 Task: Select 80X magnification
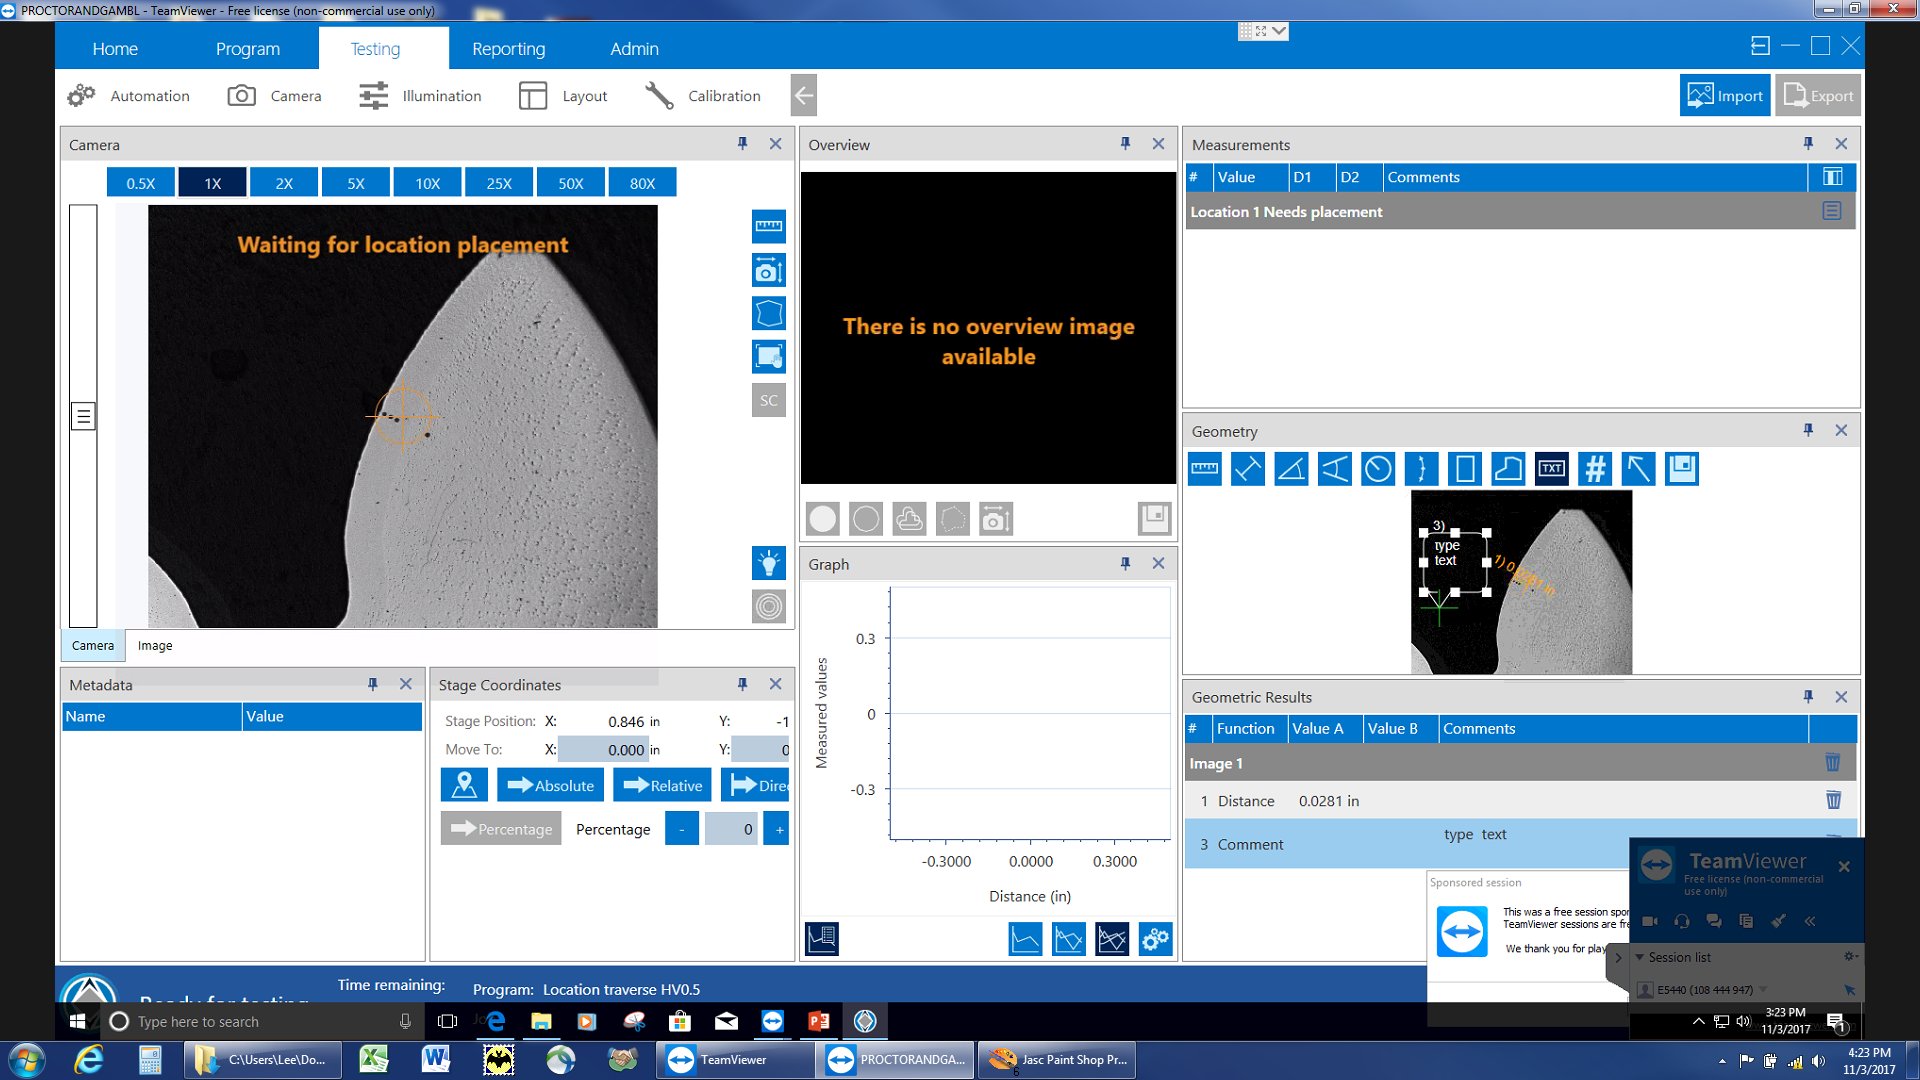tap(643, 183)
